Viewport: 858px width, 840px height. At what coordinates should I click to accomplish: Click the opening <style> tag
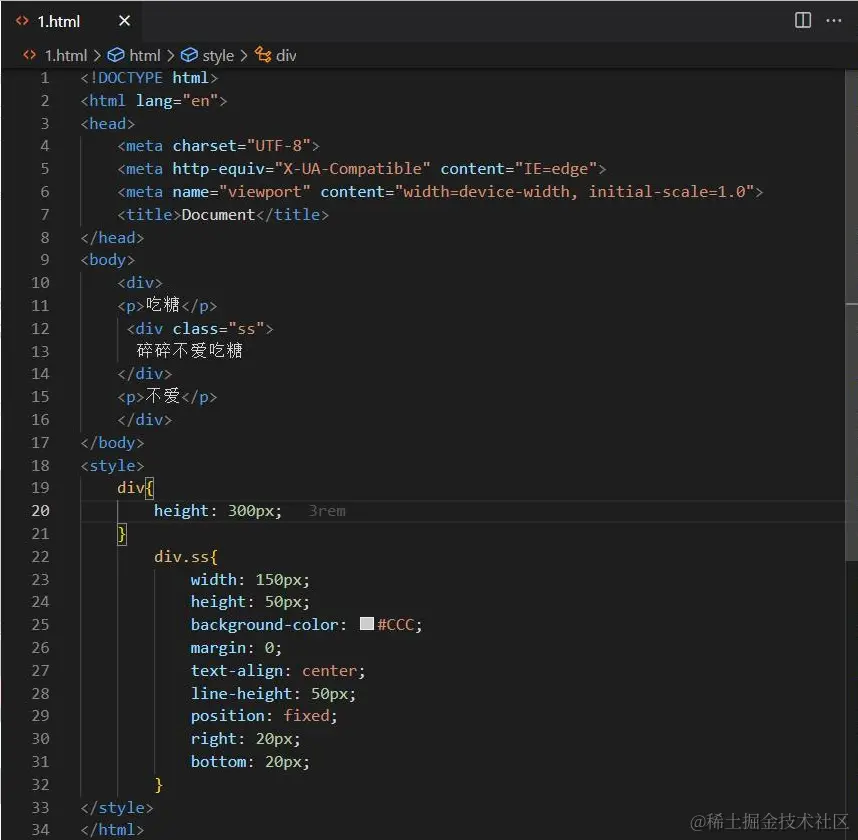click(x=113, y=465)
